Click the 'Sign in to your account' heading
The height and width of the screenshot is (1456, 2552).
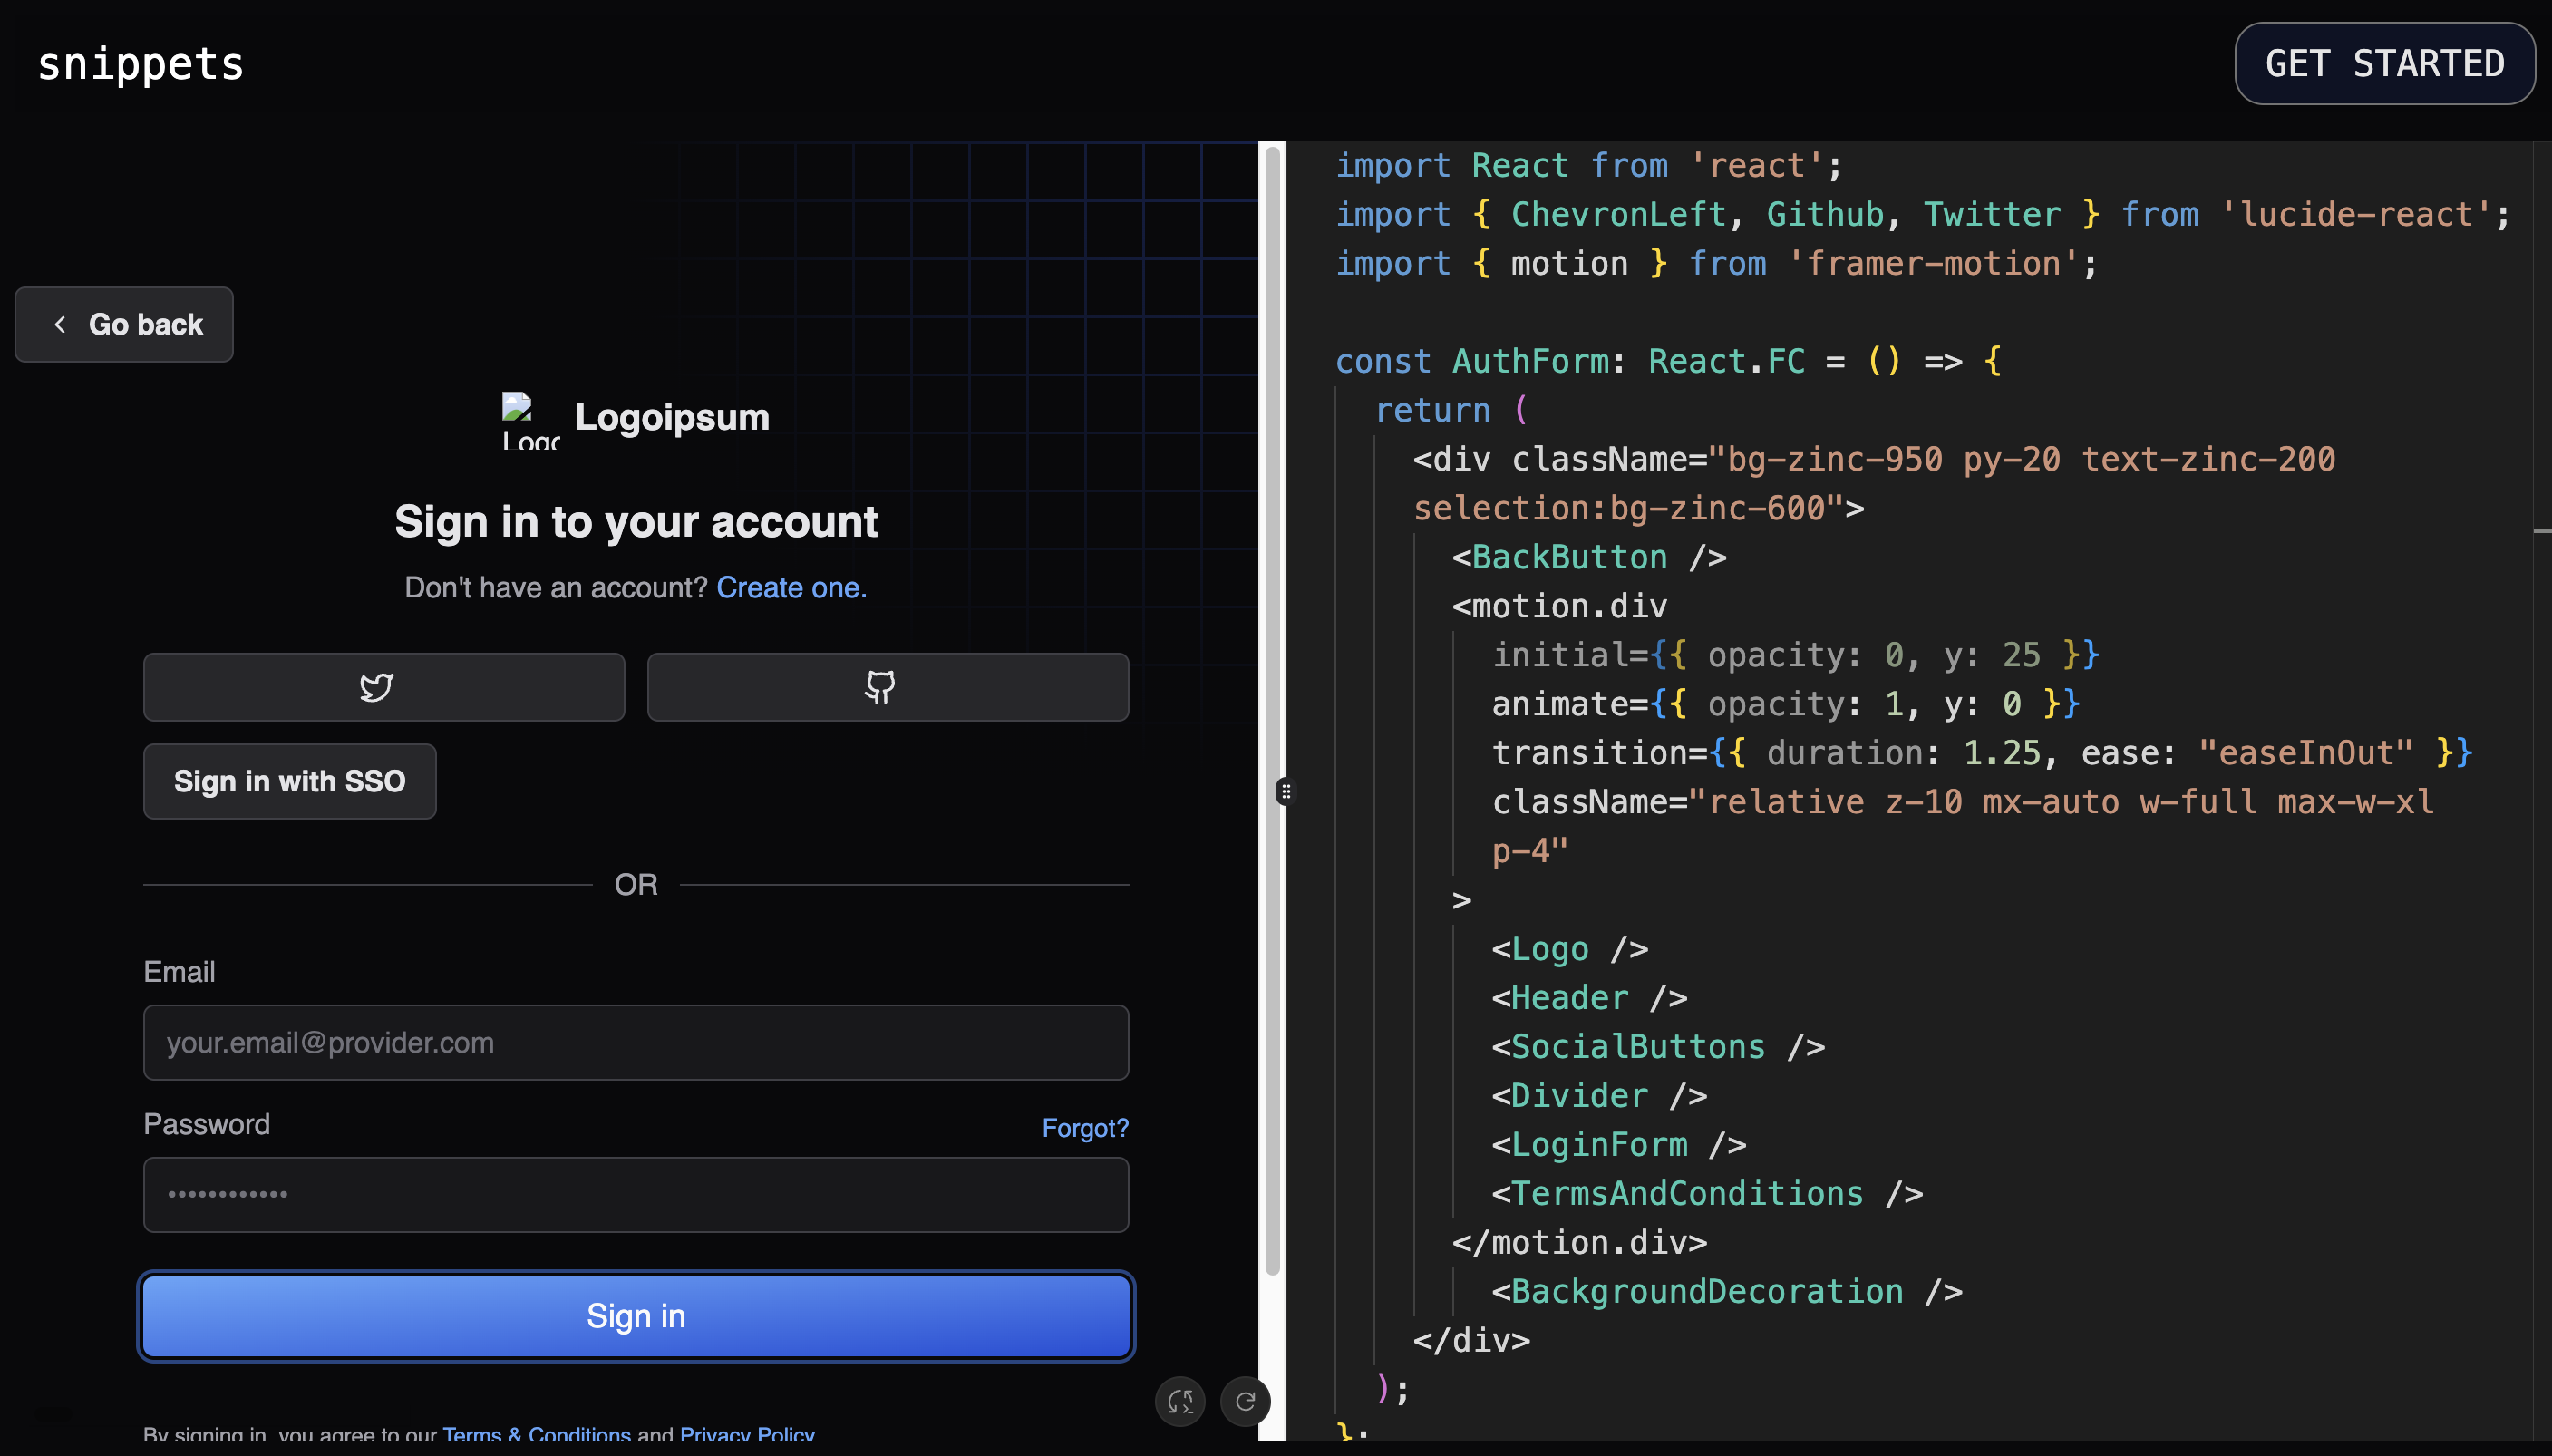[636, 521]
